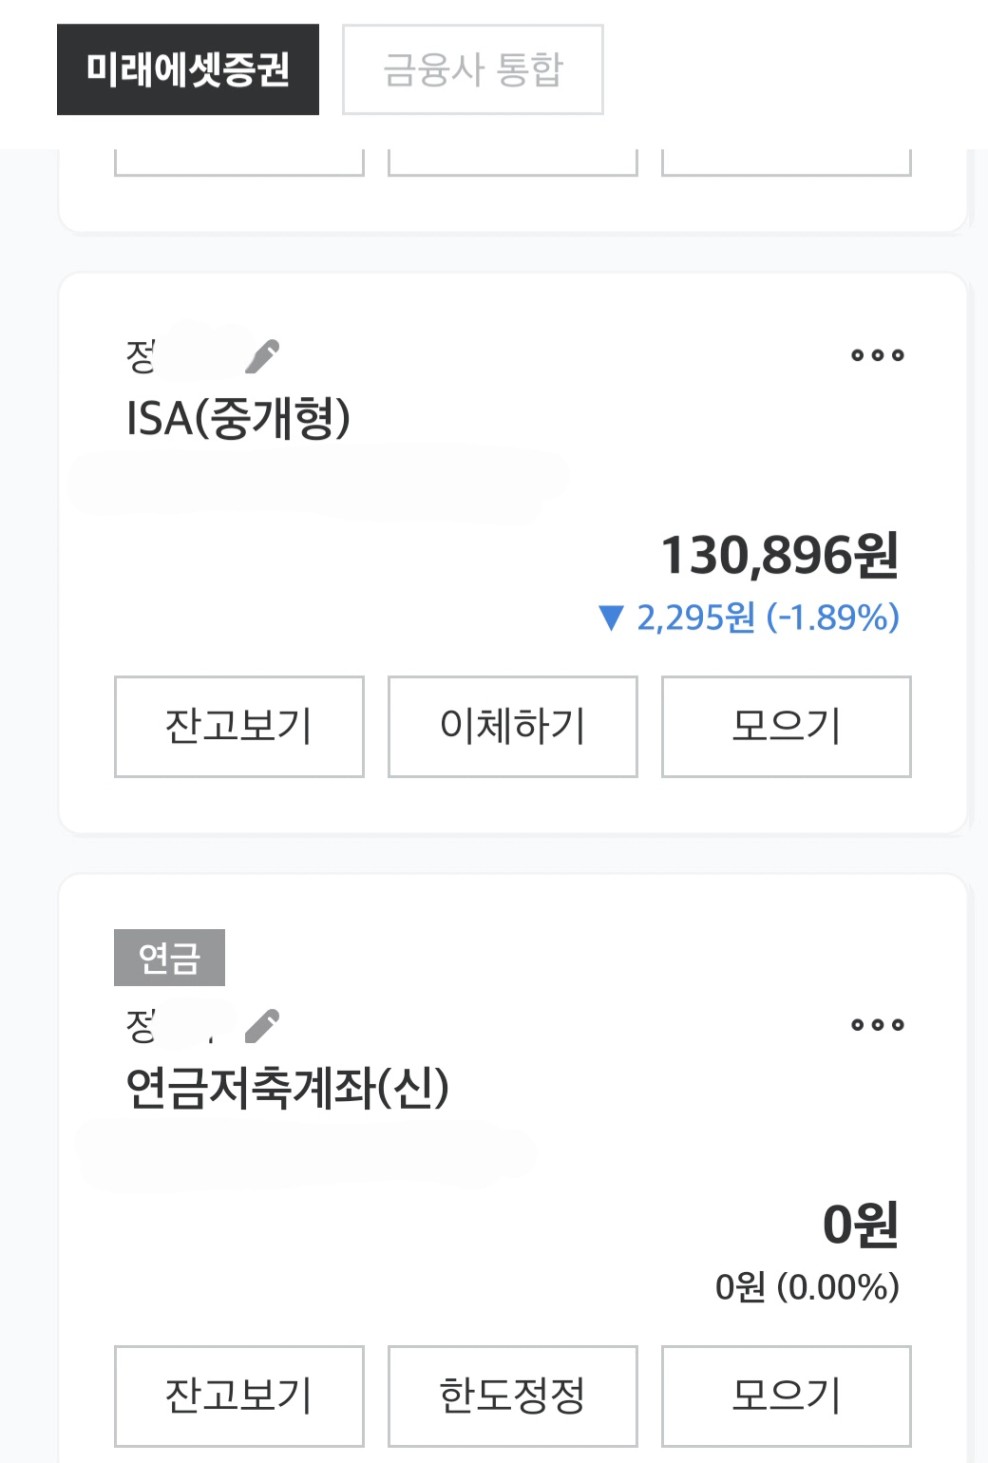Open the three-dot menu on ISA card

coord(877,355)
